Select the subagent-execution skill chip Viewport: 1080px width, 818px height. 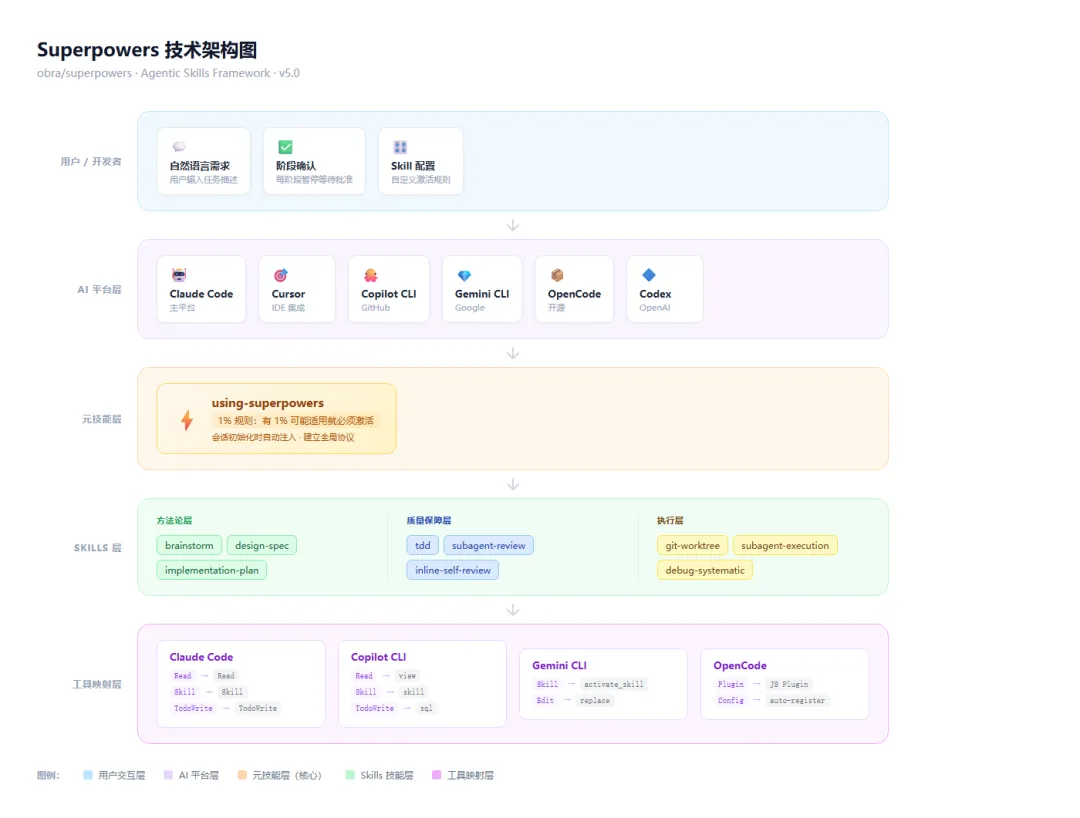point(785,545)
